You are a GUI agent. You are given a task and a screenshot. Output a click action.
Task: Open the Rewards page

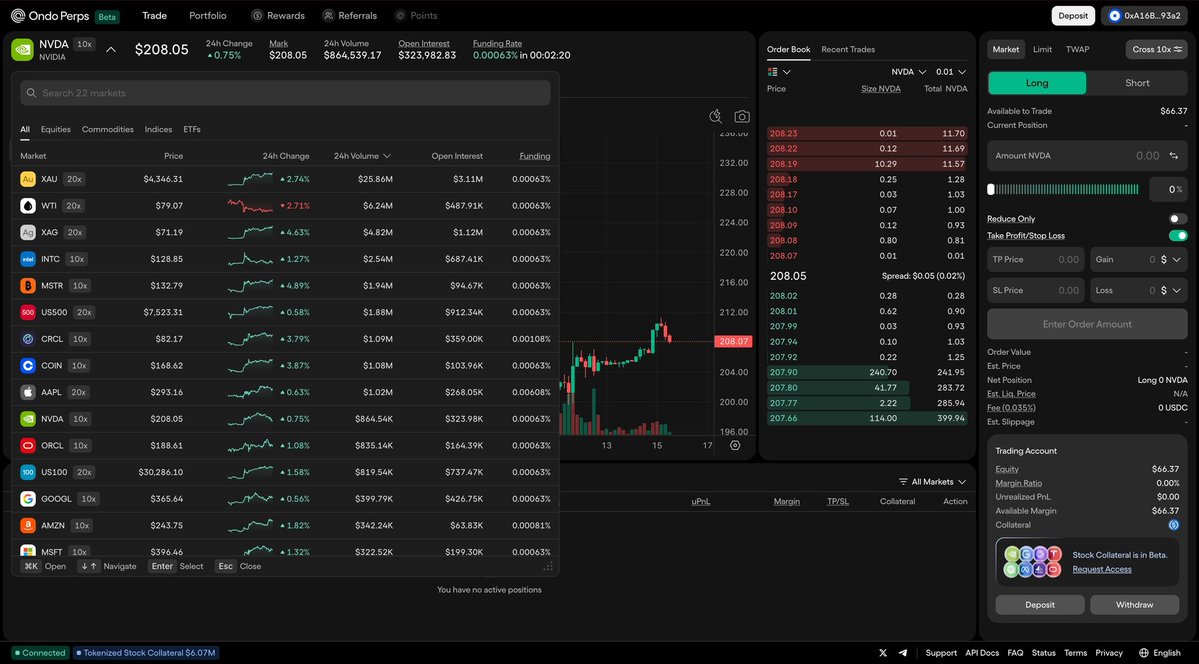coord(278,15)
